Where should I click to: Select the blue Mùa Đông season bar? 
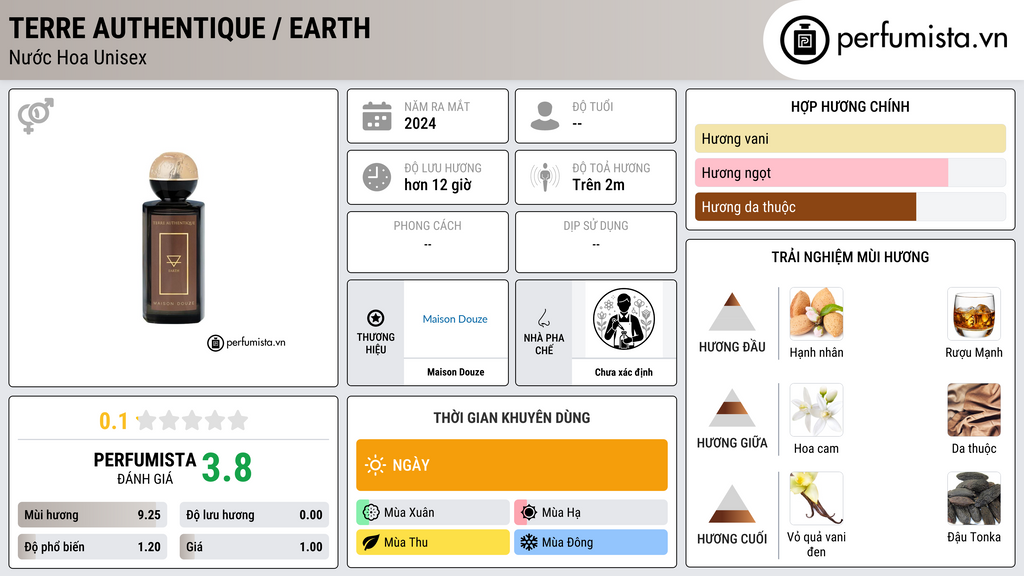(x=591, y=542)
